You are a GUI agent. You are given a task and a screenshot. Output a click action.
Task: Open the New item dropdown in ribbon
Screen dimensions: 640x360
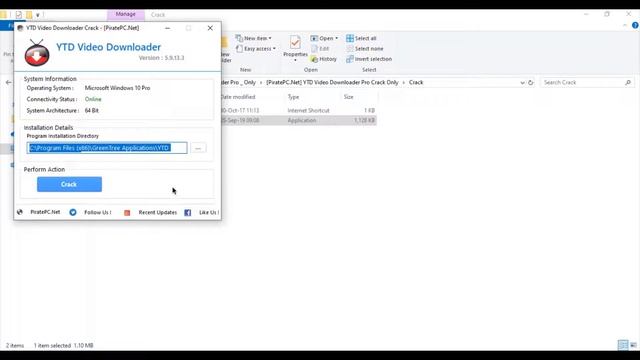click(253, 38)
